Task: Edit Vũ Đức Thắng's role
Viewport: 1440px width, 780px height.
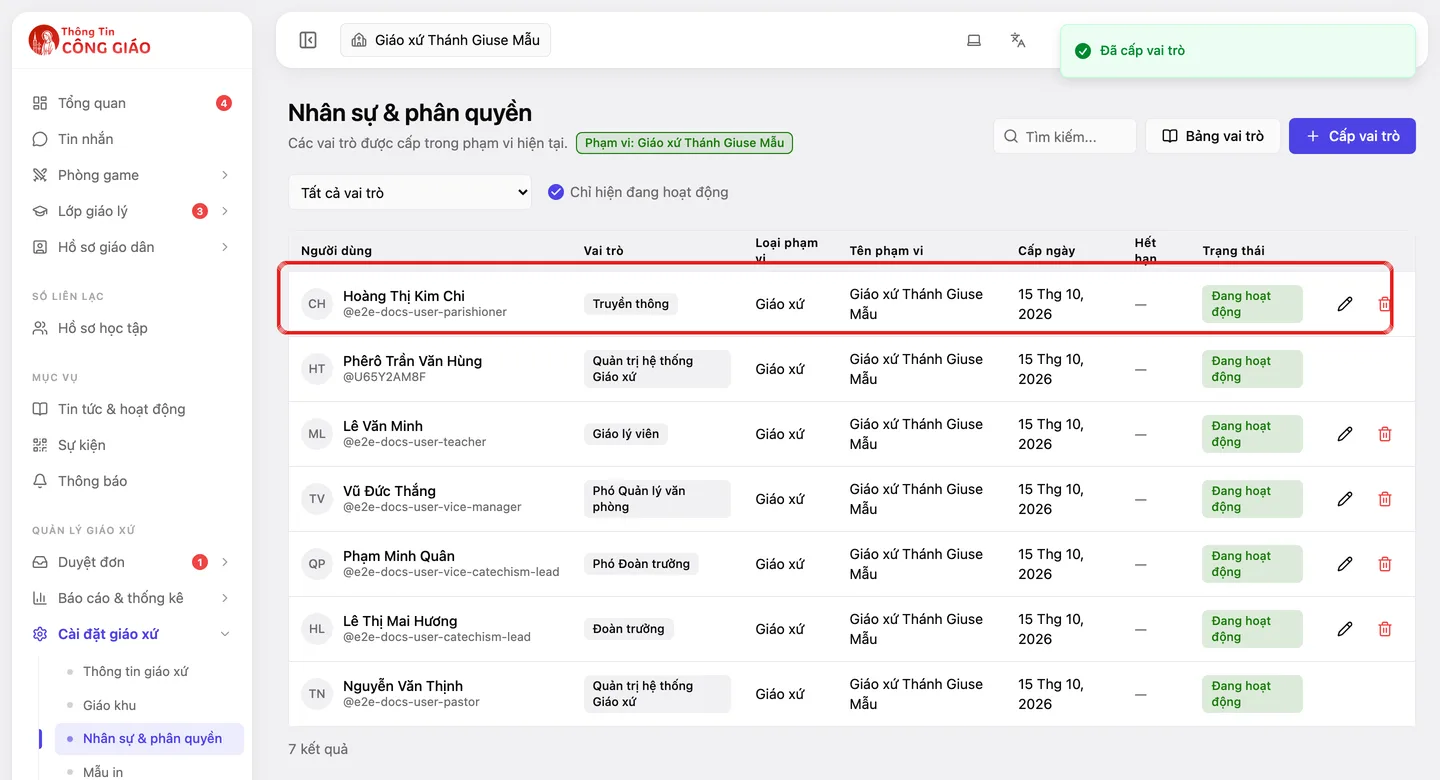Action: [x=1345, y=499]
